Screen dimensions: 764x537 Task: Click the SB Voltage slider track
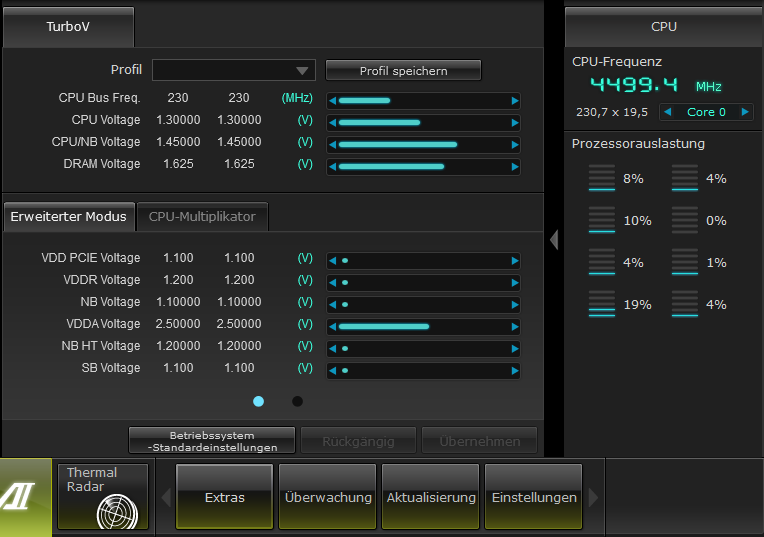tap(423, 370)
